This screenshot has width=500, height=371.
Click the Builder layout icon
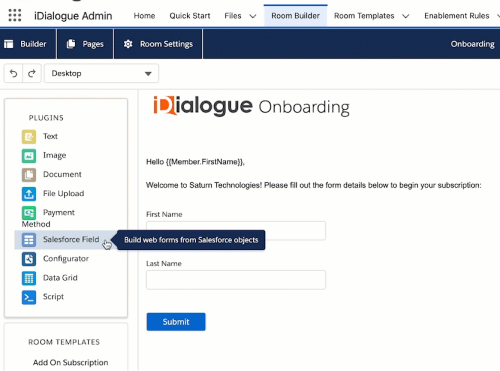click(x=9, y=44)
